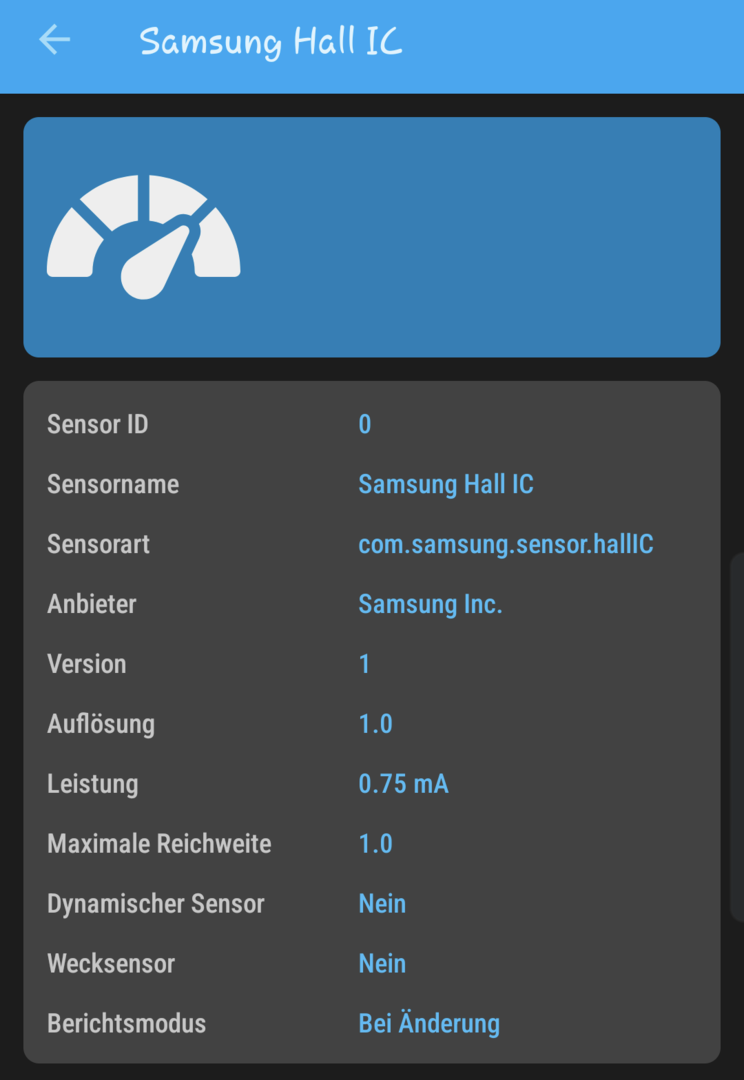Tap the back arrow icon

[55, 40]
